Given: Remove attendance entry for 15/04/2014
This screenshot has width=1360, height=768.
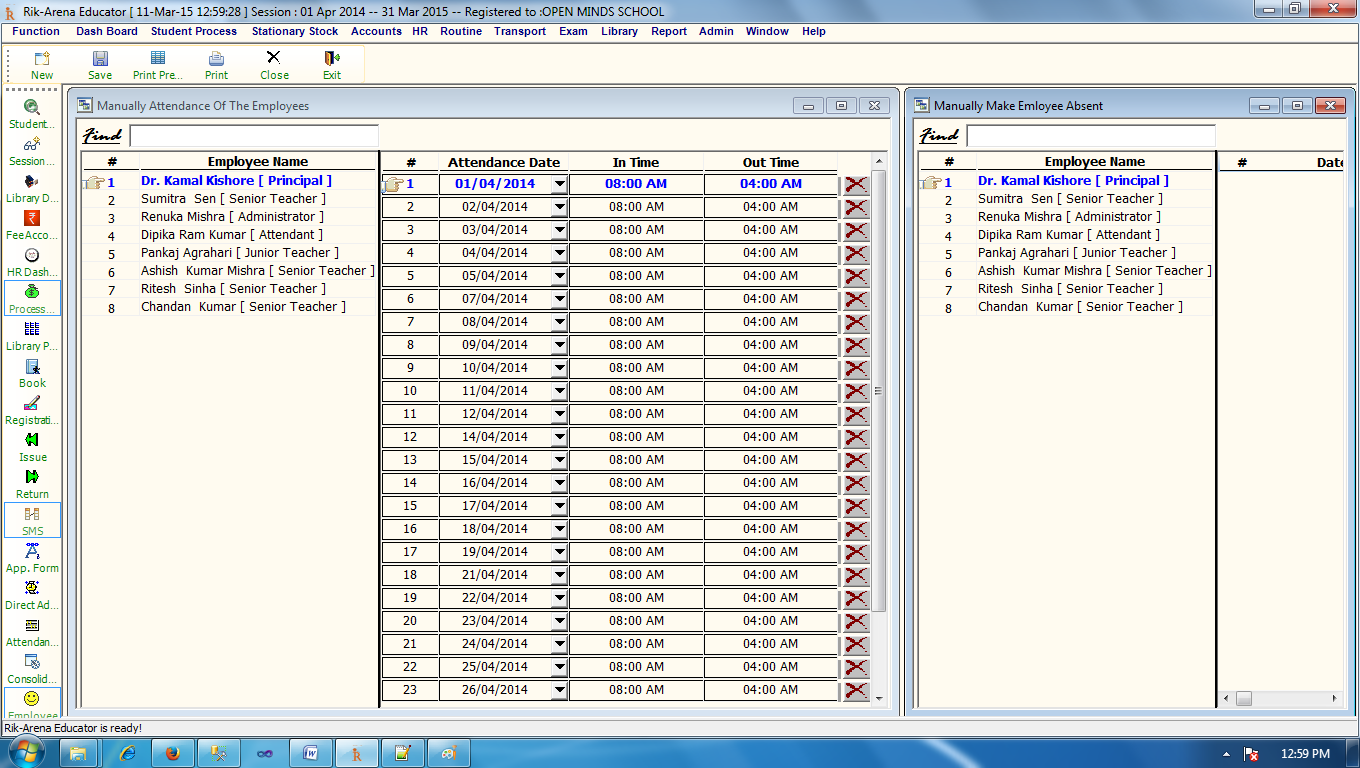Looking at the screenshot, I should click(x=856, y=460).
